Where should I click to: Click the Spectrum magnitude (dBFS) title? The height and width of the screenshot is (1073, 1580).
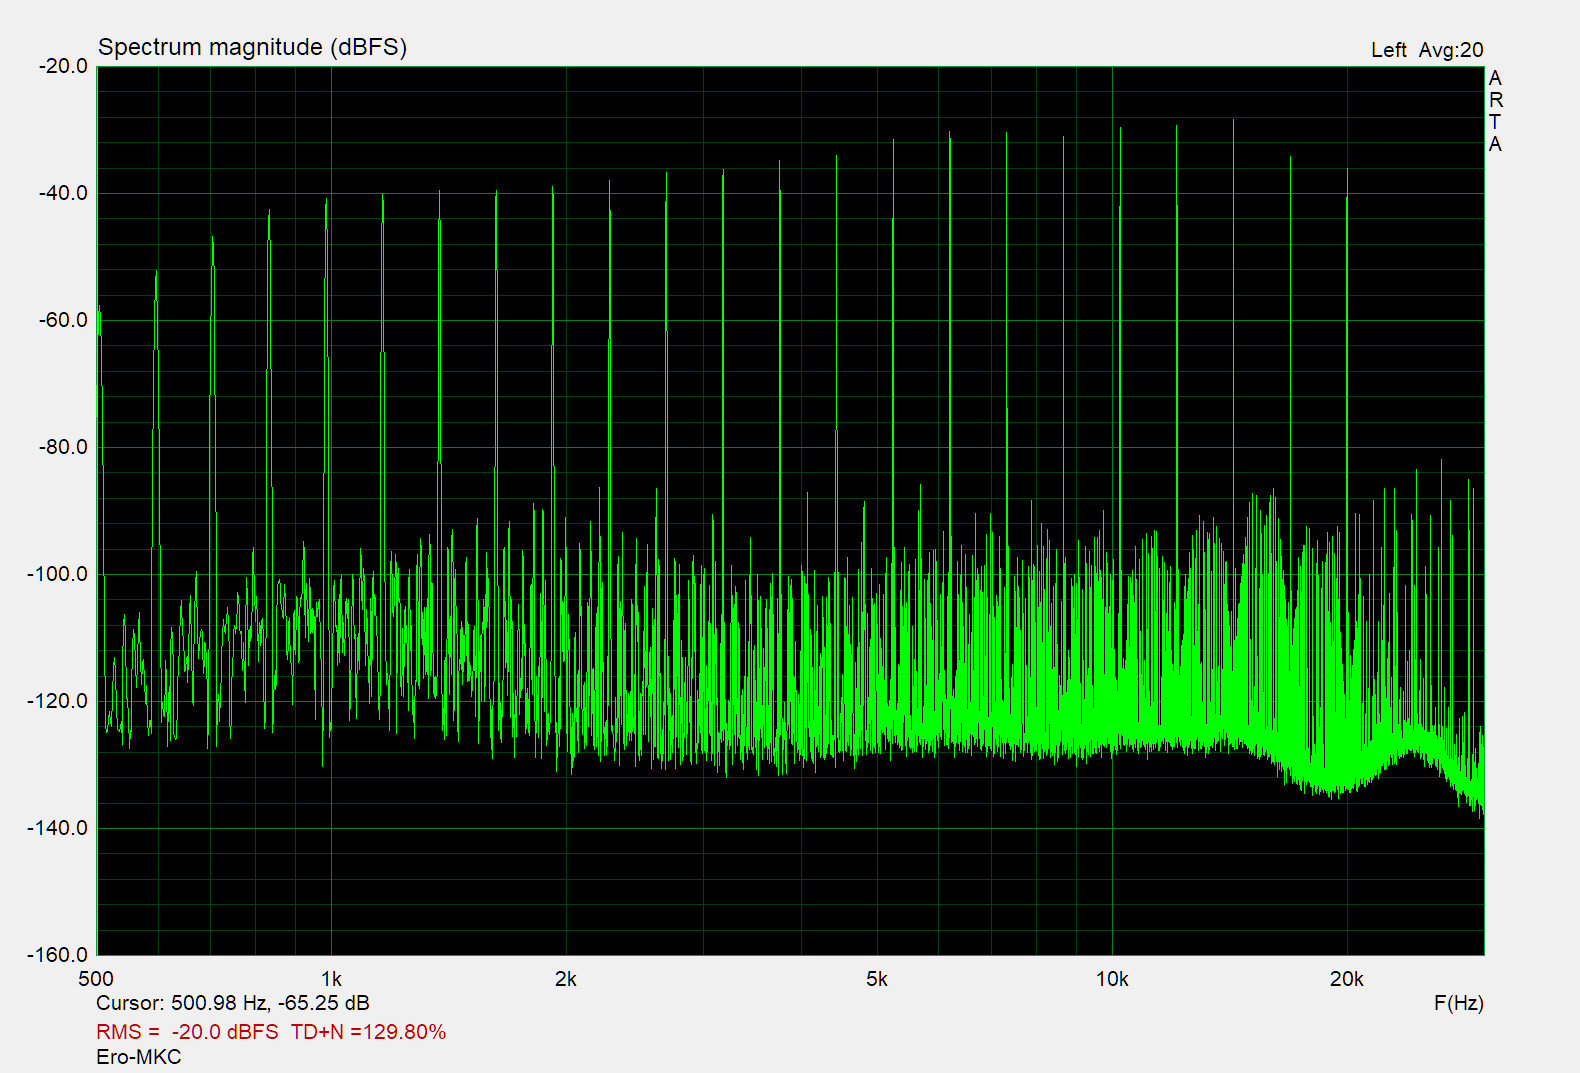click(x=252, y=47)
